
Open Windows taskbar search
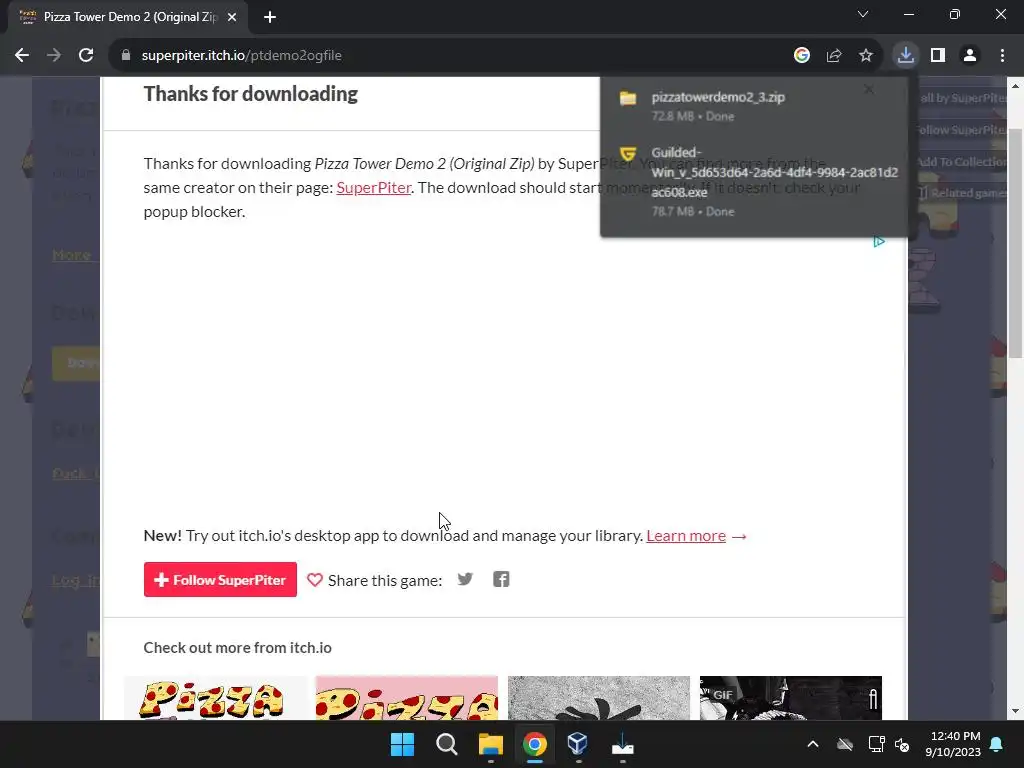(x=447, y=744)
